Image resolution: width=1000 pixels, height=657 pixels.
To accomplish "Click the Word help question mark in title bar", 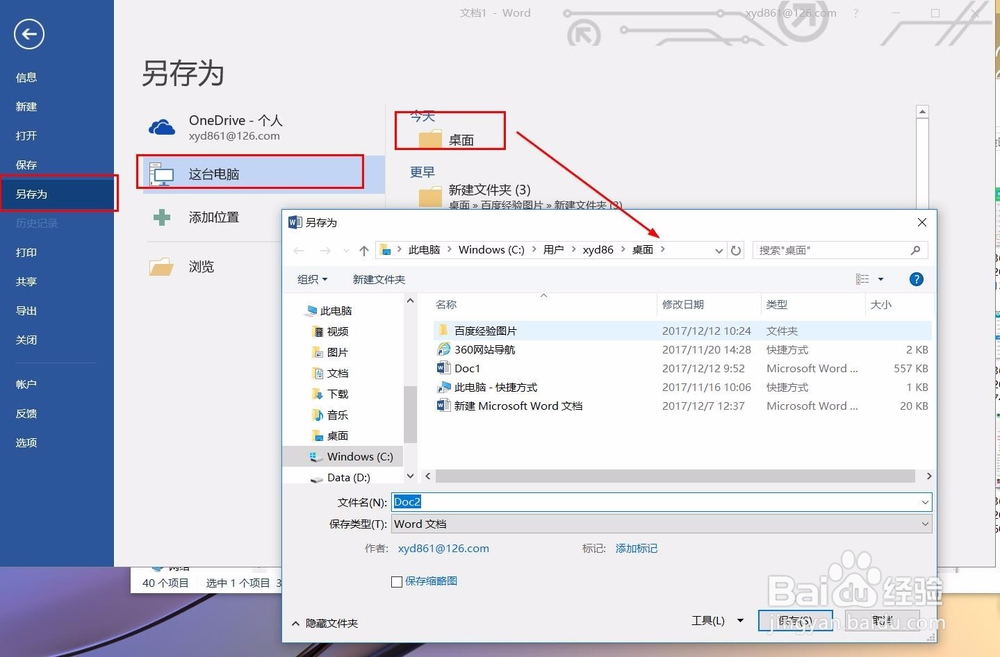I will pyautogui.click(x=855, y=13).
